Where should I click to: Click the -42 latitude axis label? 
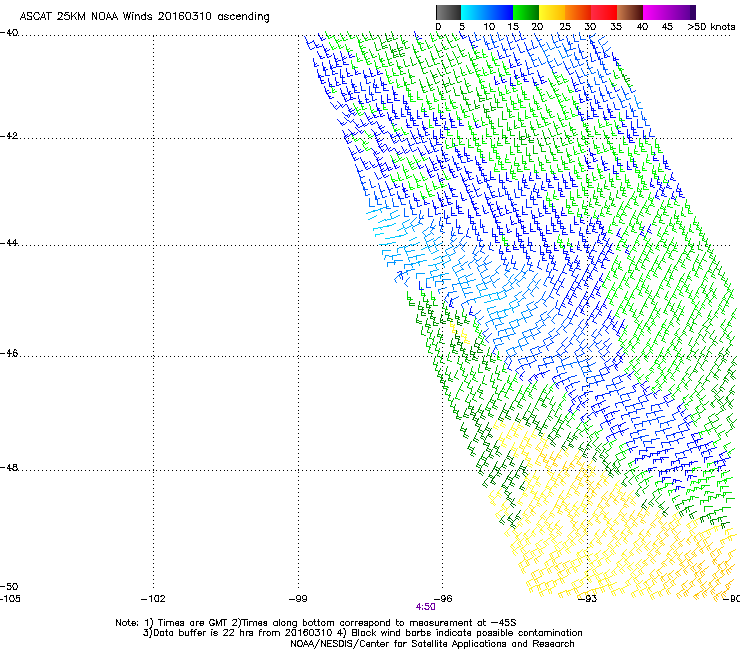tap(9, 136)
